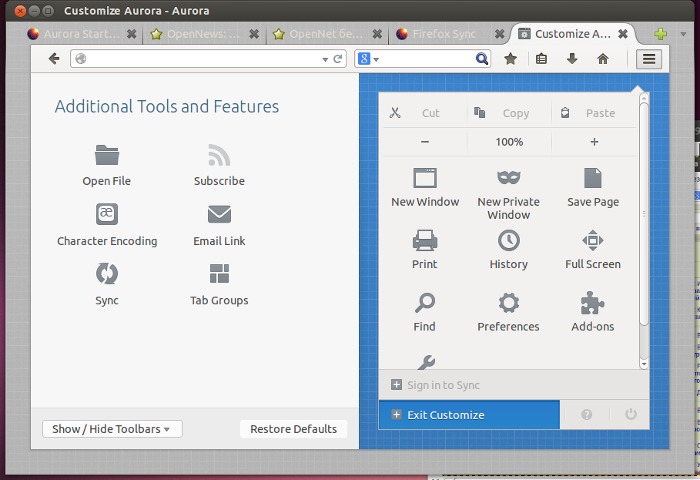Viewport: 700px width, 480px height.
Task: Click the Restore Defaults button
Action: 294,429
